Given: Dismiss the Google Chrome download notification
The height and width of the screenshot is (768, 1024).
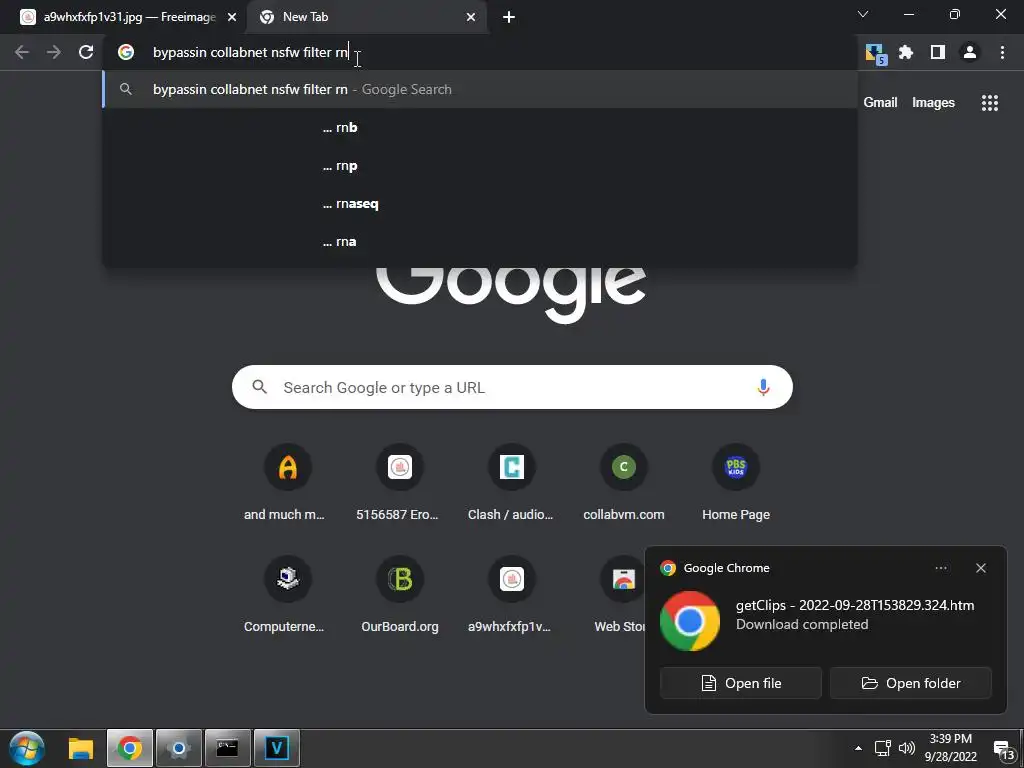Looking at the screenshot, I should pos(981,568).
